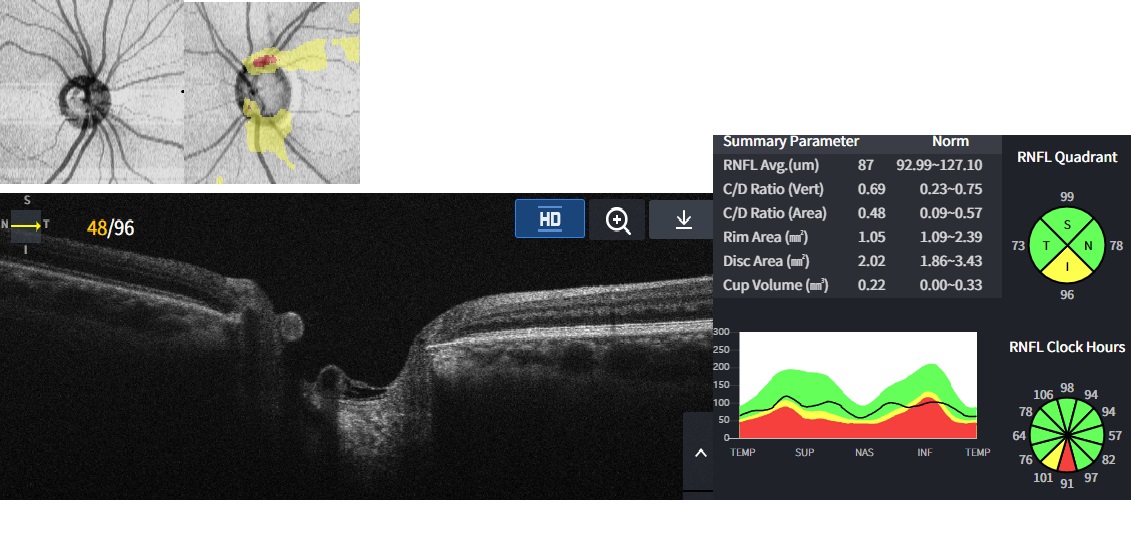Click the red defect area on deviation map
1131x534 pixels.
tap(264, 62)
